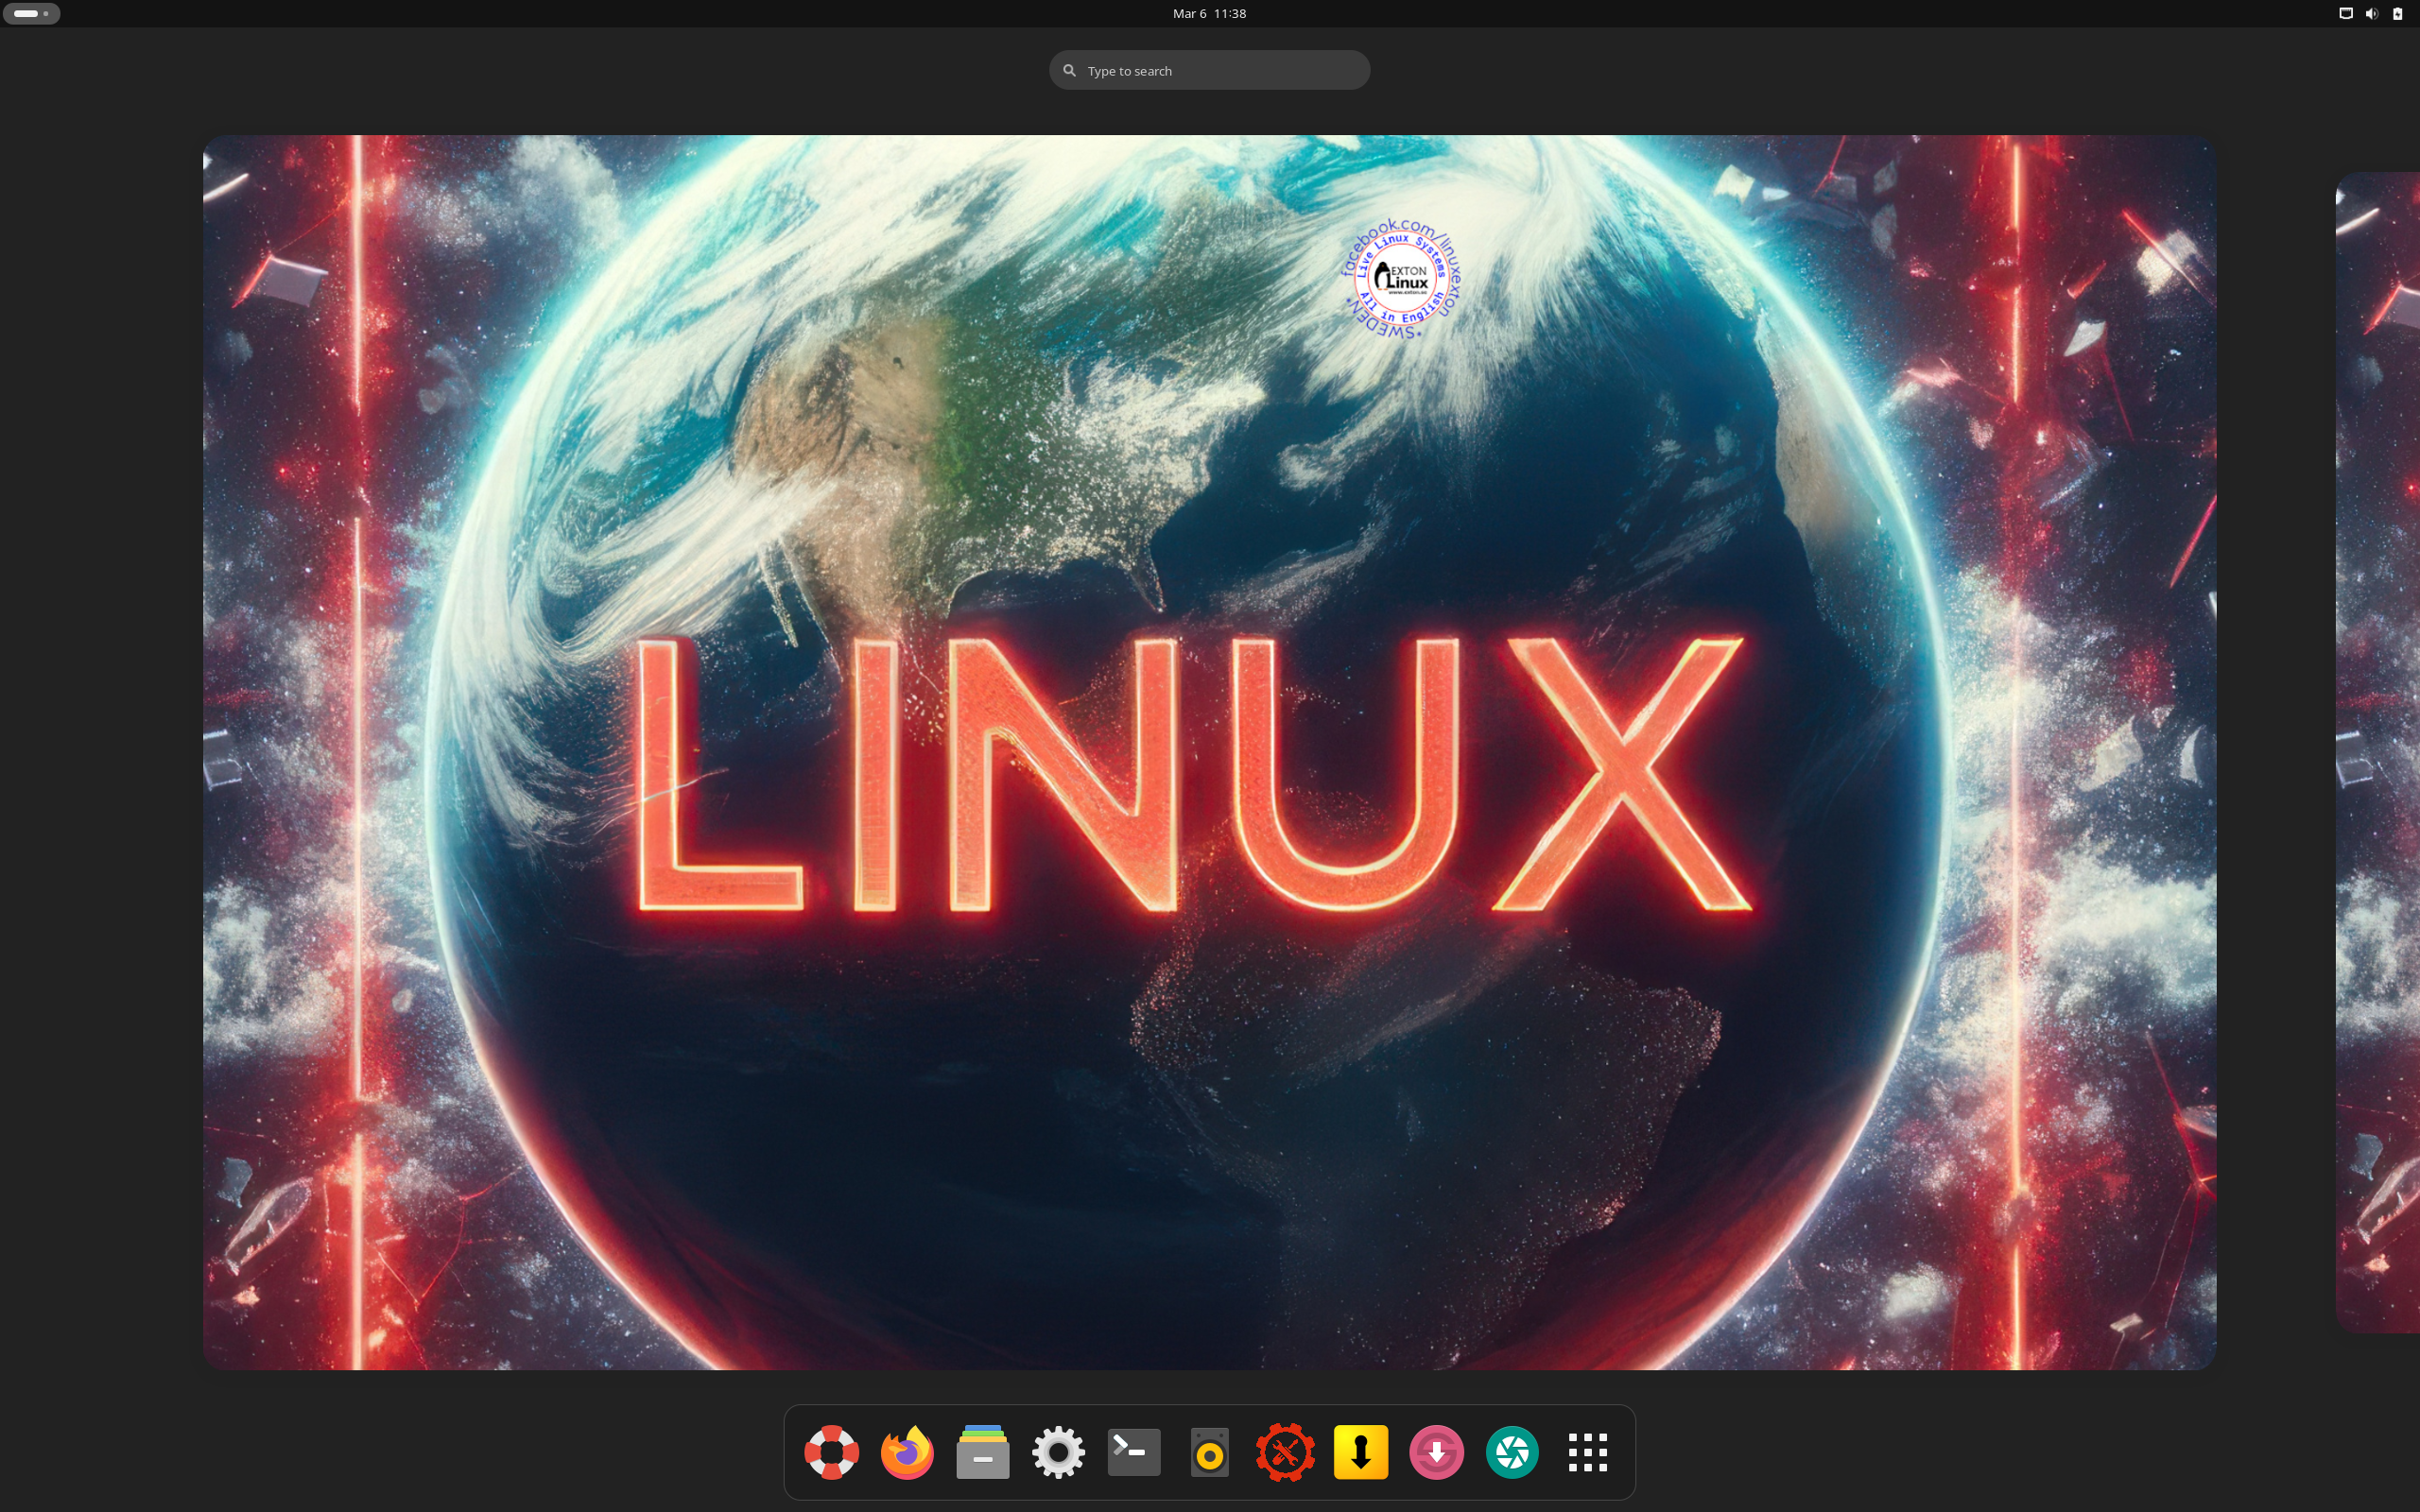Screen dimensions: 2420x1512
Task: Open the calendar via Mar 6 11:38 clock
Action: tap(1209, 13)
